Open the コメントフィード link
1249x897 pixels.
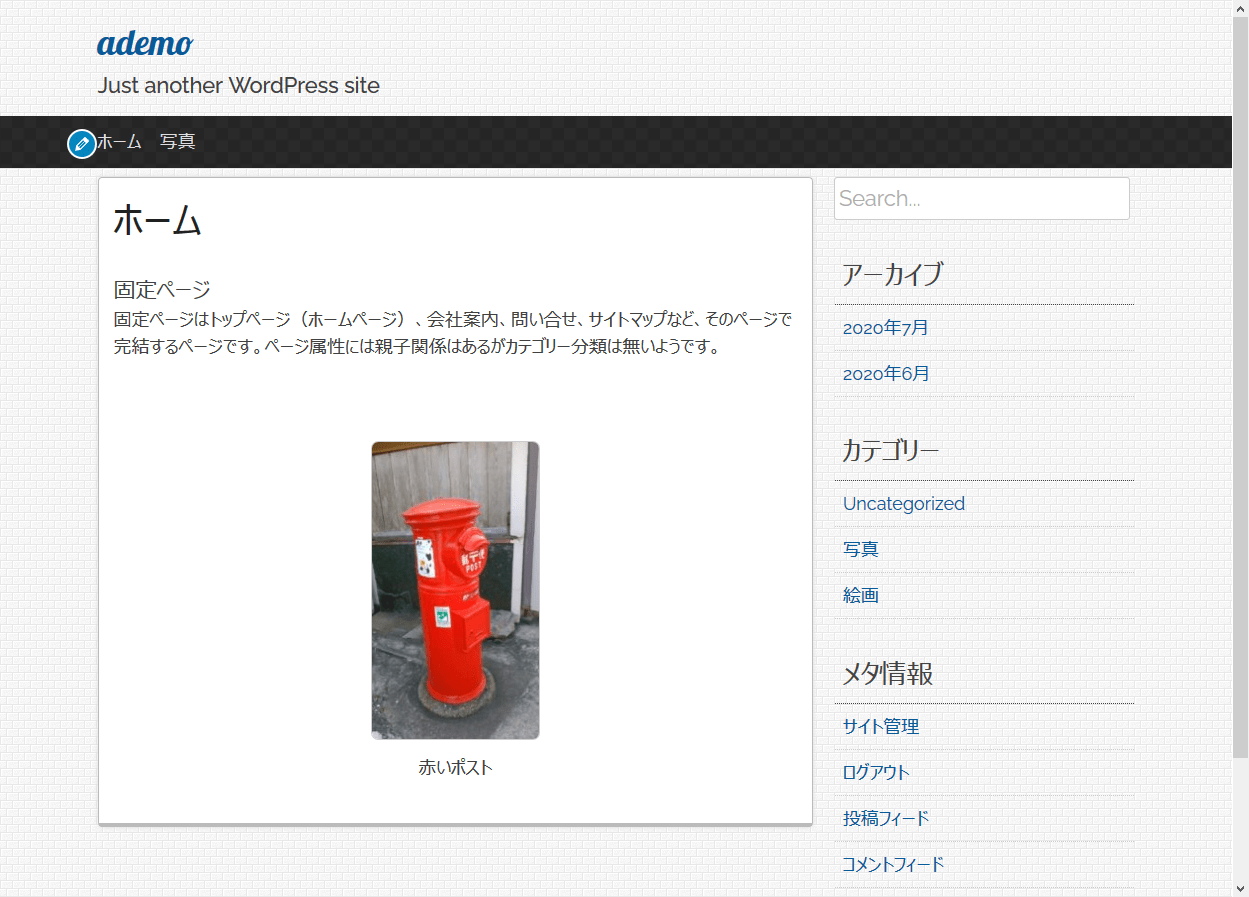(893, 865)
